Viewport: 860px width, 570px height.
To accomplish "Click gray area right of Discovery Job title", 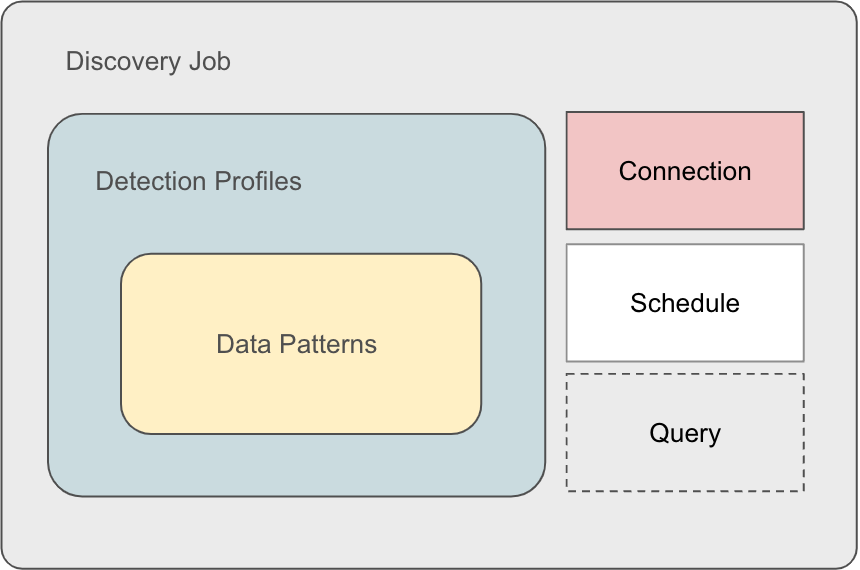I will pyautogui.click(x=450, y=61).
